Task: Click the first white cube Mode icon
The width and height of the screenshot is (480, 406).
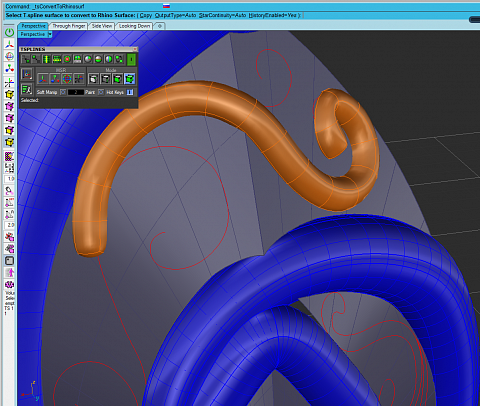Action: click(x=93, y=79)
